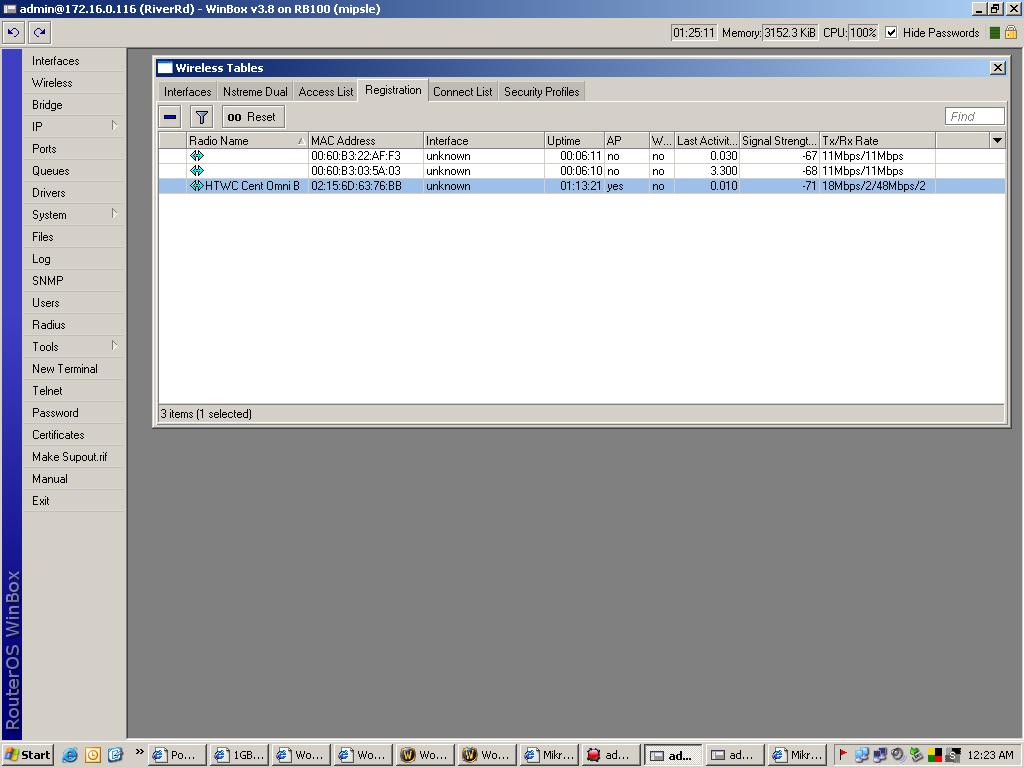Viewport: 1024px width, 768px height.
Task: Sort by the Radio Name column header
Action: pos(247,140)
